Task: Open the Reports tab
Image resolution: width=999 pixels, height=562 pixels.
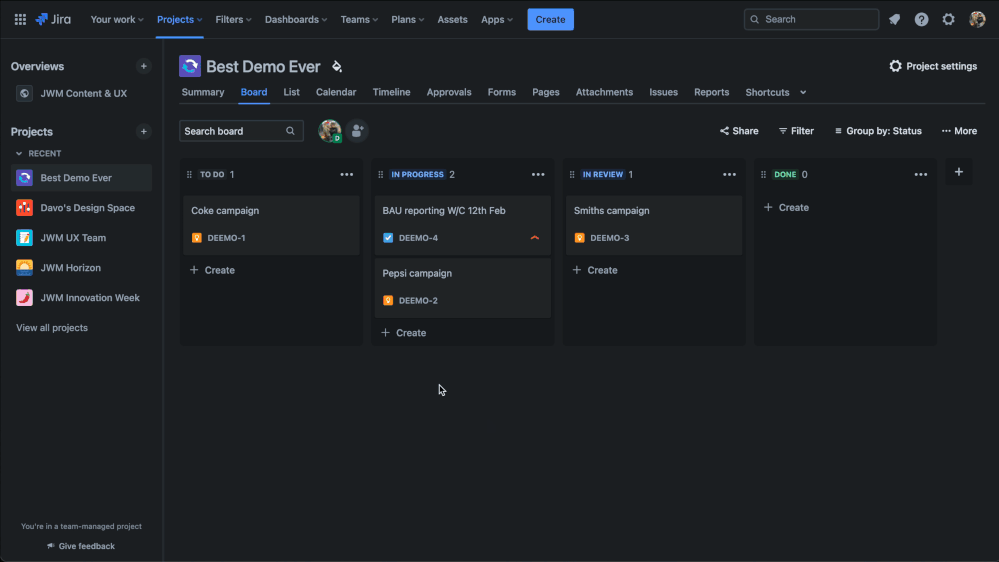Action: click(x=711, y=92)
